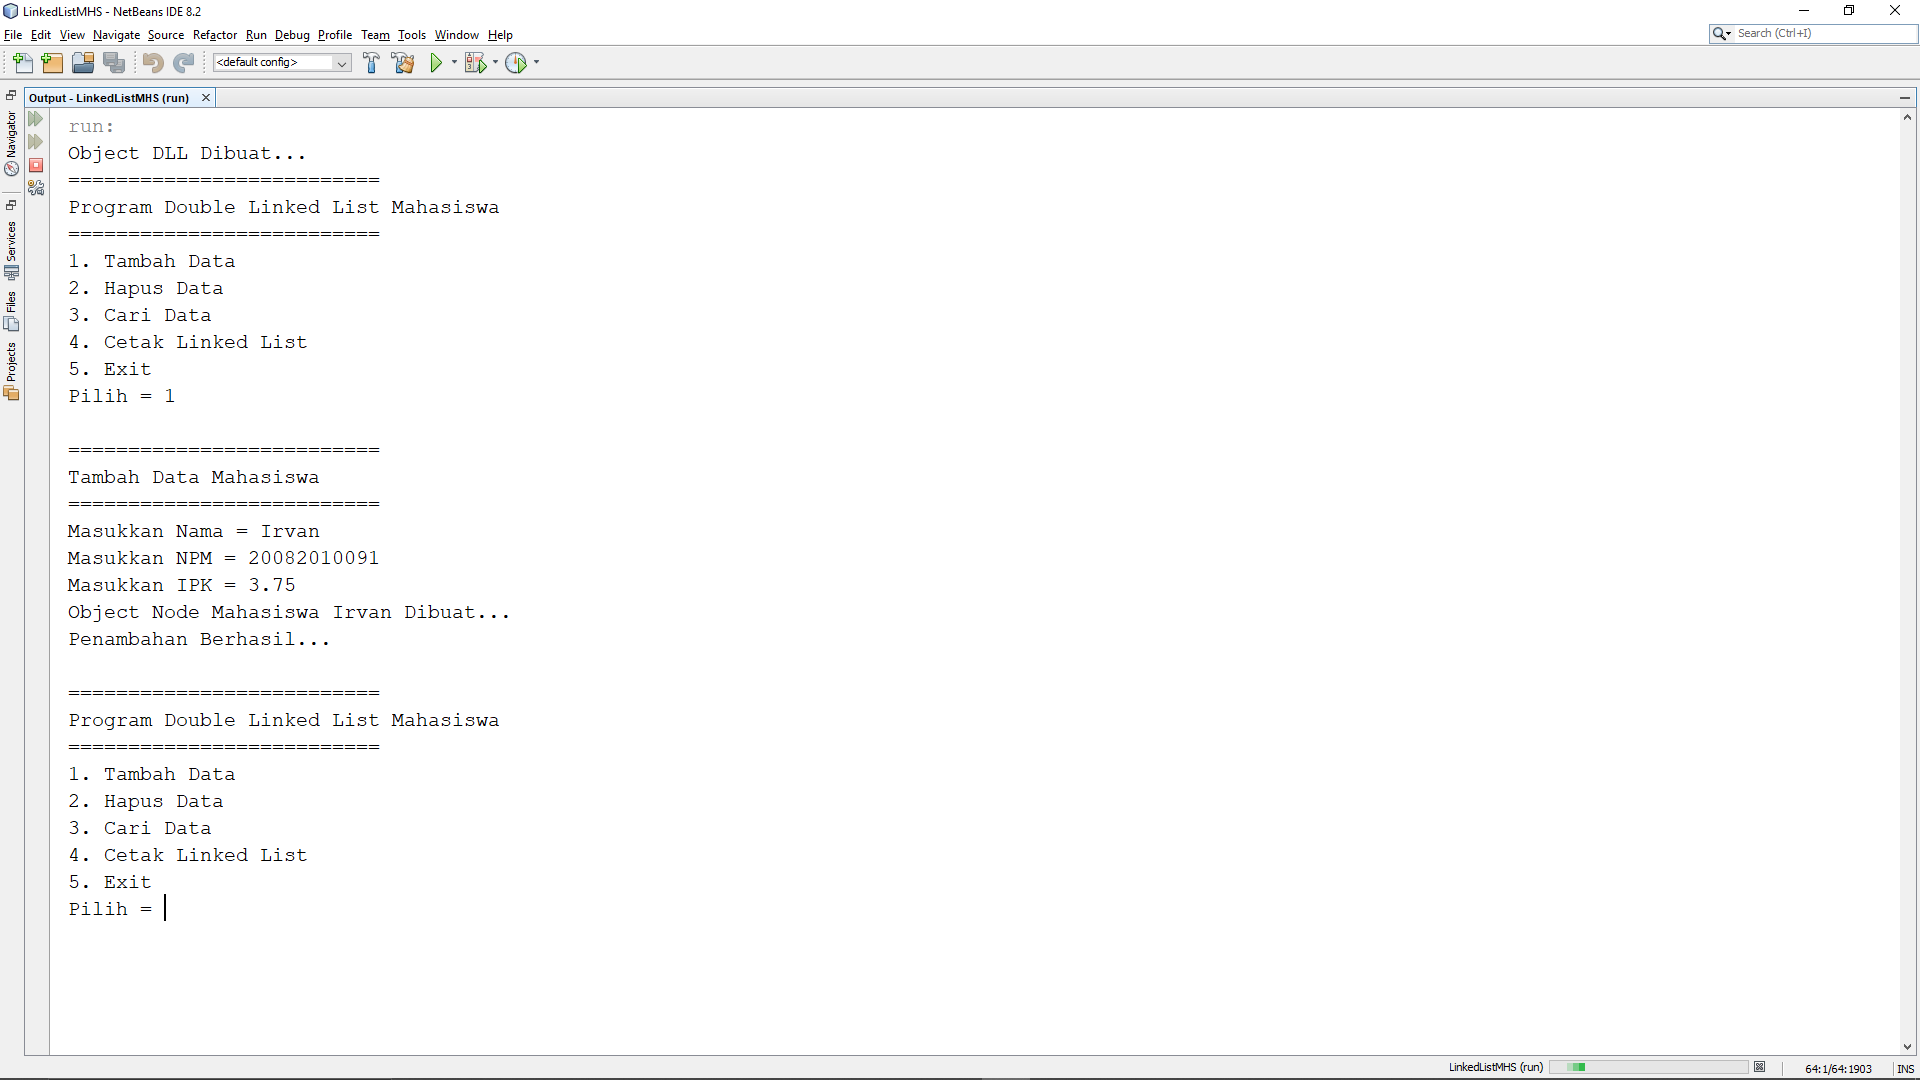Click the New File toolbar icon
The width and height of the screenshot is (1920, 1080).
pos(22,63)
